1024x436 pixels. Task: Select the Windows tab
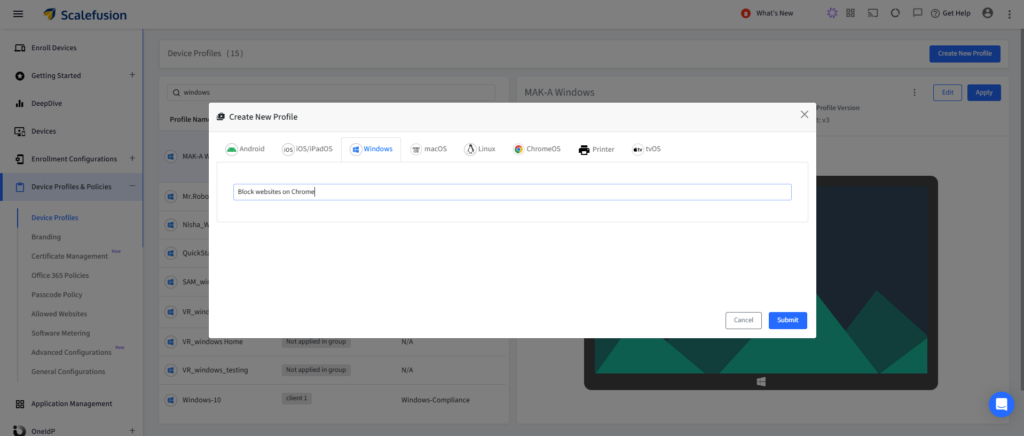point(371,149)
